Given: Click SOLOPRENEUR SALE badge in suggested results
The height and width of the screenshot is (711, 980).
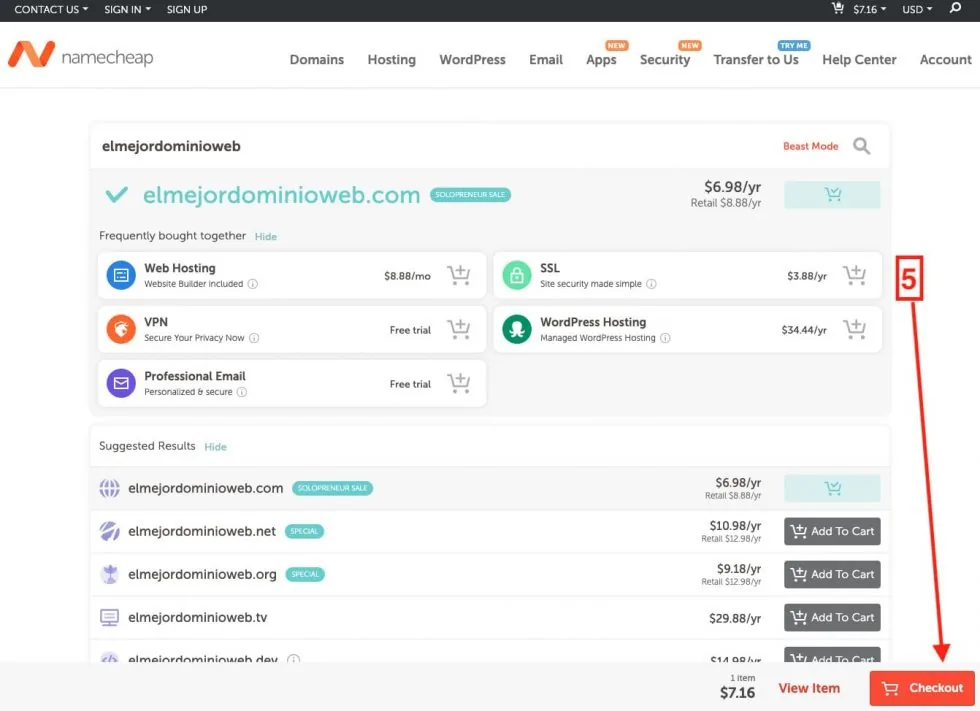Looking at the screenshot, I should click(x=332, y=488).
